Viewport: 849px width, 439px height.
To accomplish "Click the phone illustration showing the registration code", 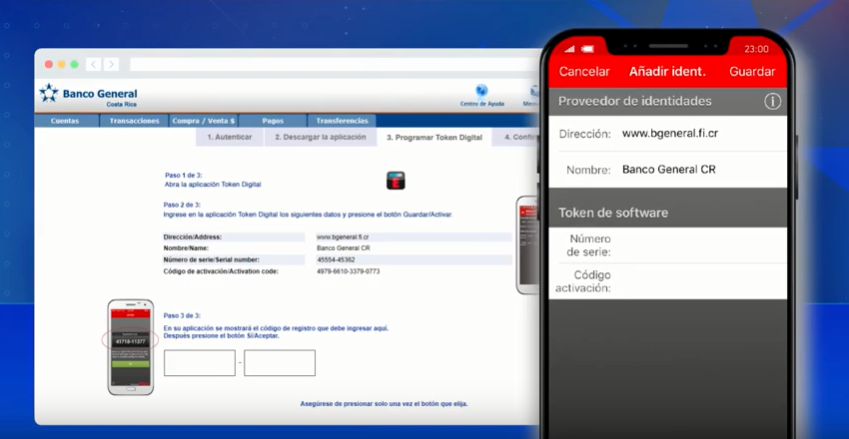I will [x=131, y=346].
